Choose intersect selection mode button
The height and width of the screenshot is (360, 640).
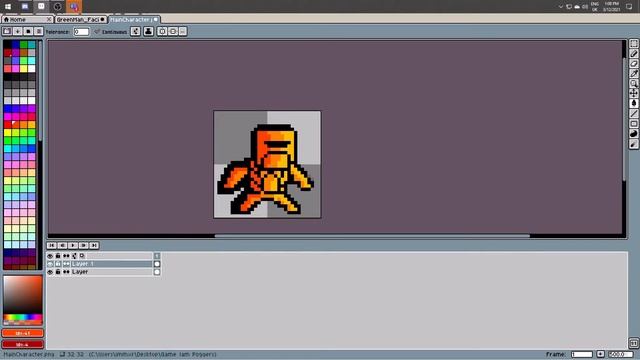pos(39,31)
